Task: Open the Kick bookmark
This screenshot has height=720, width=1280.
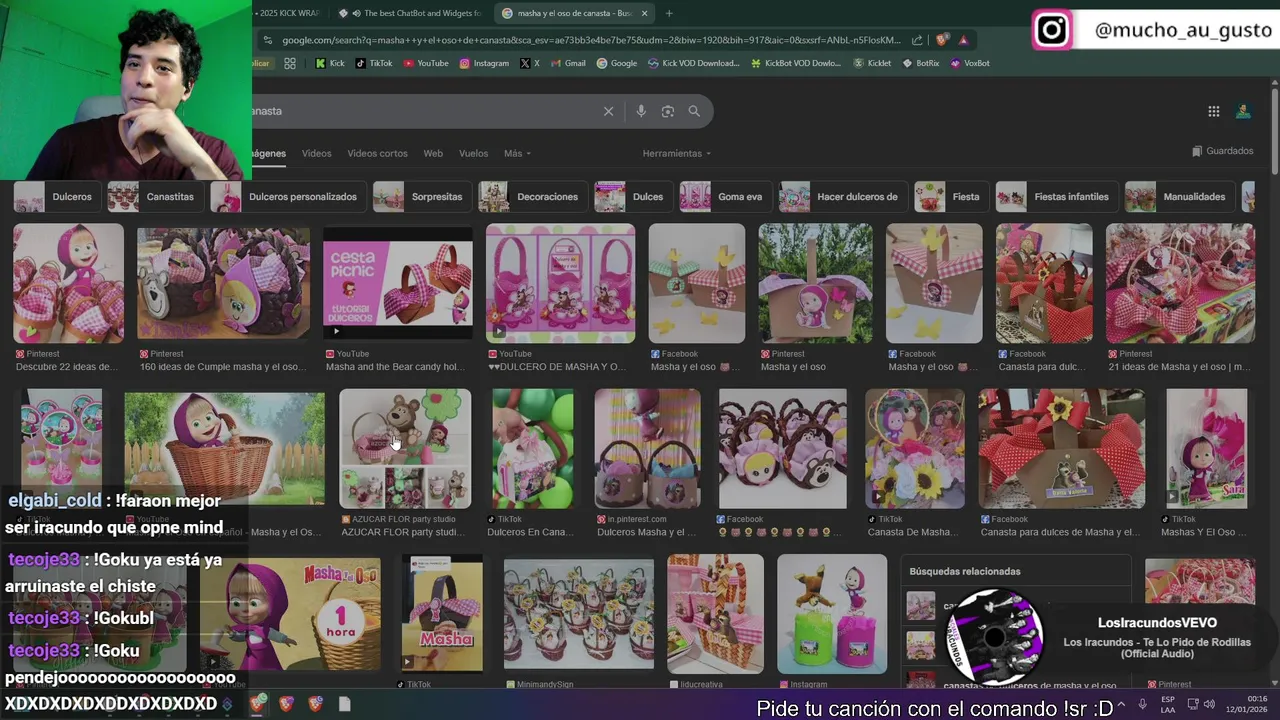Action: point(329,63)
